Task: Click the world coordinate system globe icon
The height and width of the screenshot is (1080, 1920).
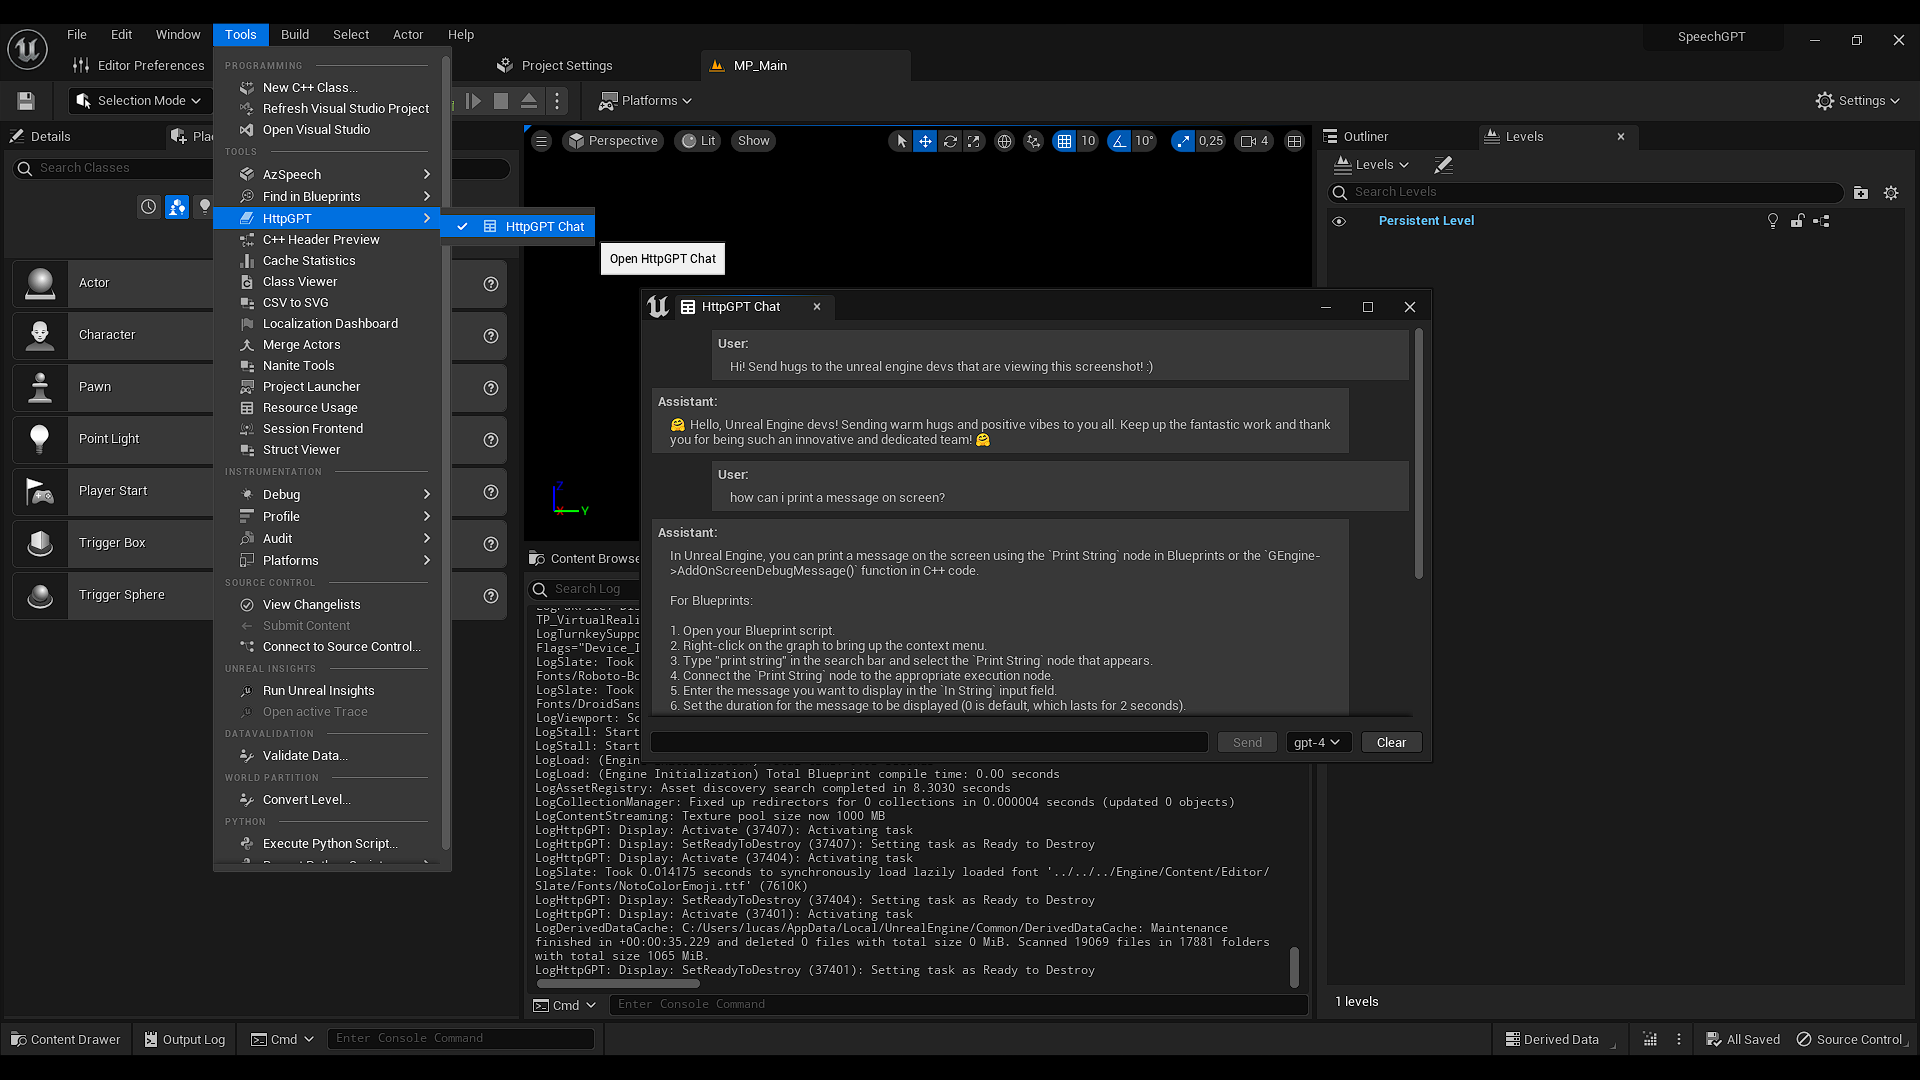Action: (1004, 141)
